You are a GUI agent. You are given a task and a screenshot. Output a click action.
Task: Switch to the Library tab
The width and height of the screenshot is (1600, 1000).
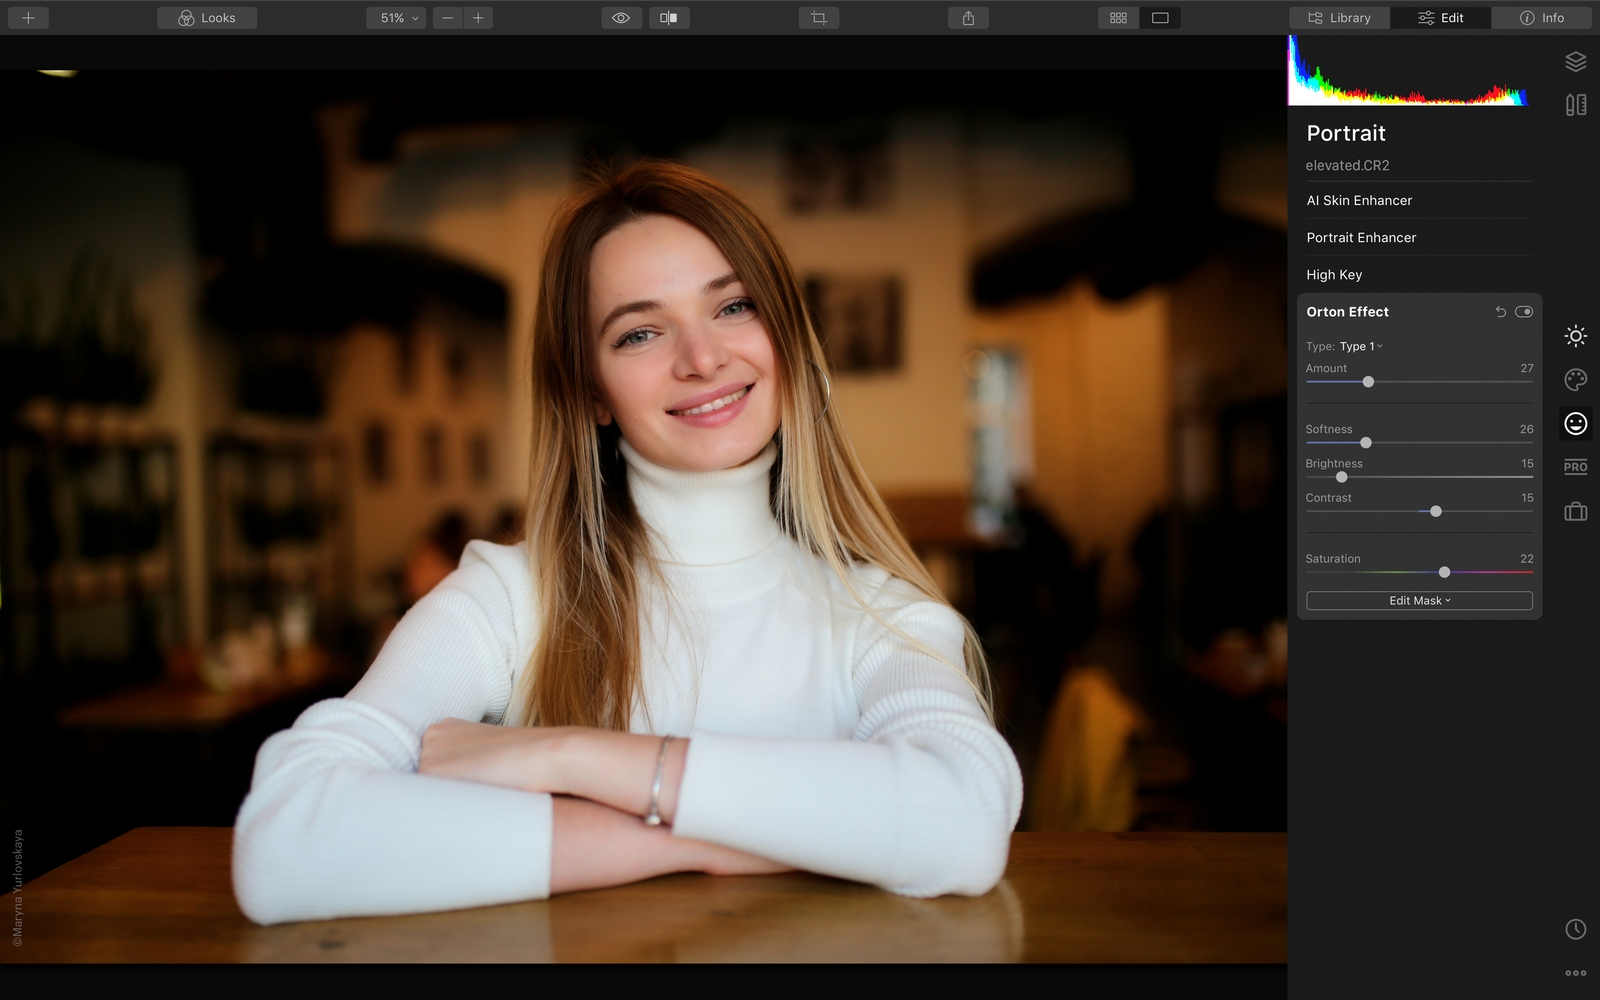pyautogui.click(x=1339, y=18)
